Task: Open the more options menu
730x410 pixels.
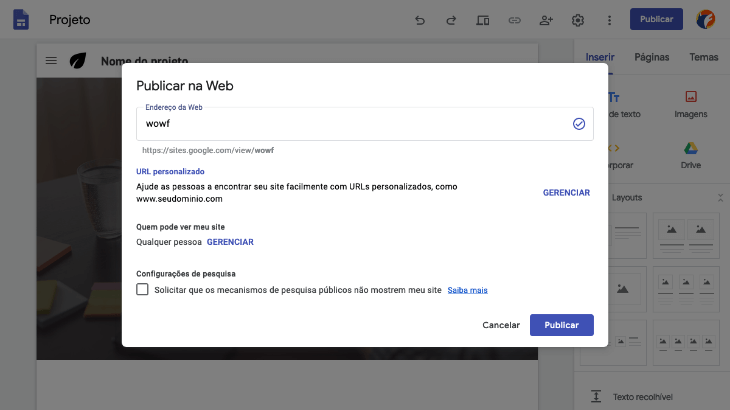Action: [609, 20]
